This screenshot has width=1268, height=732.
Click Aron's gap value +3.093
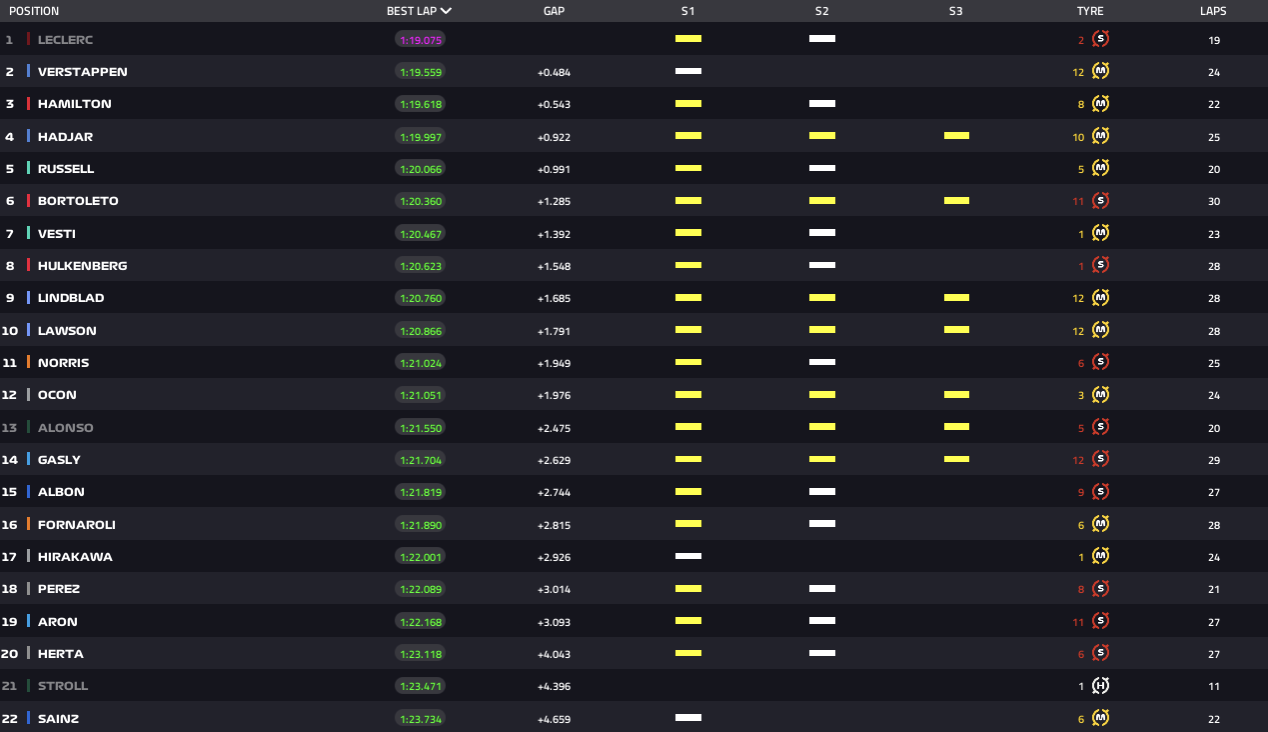554,622
